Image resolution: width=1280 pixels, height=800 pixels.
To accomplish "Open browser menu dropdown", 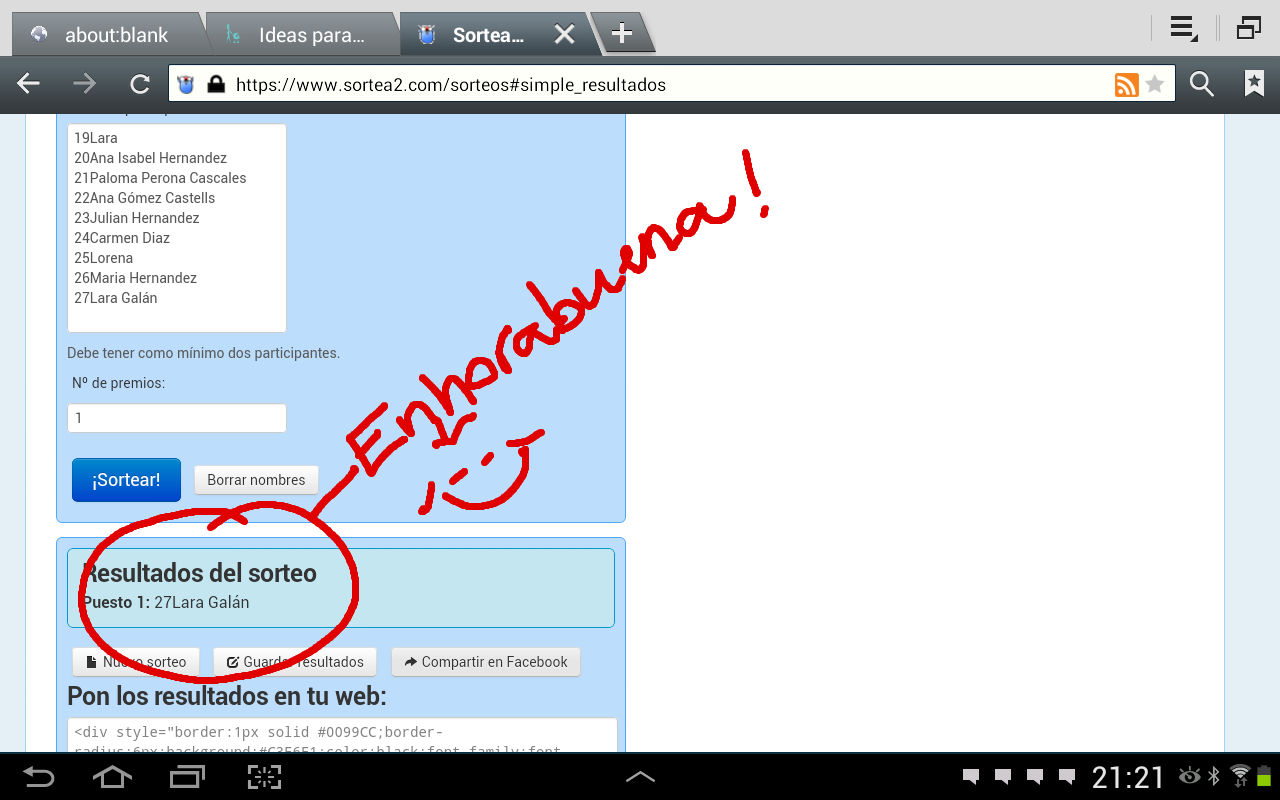I will click(x=1184, y=29).
